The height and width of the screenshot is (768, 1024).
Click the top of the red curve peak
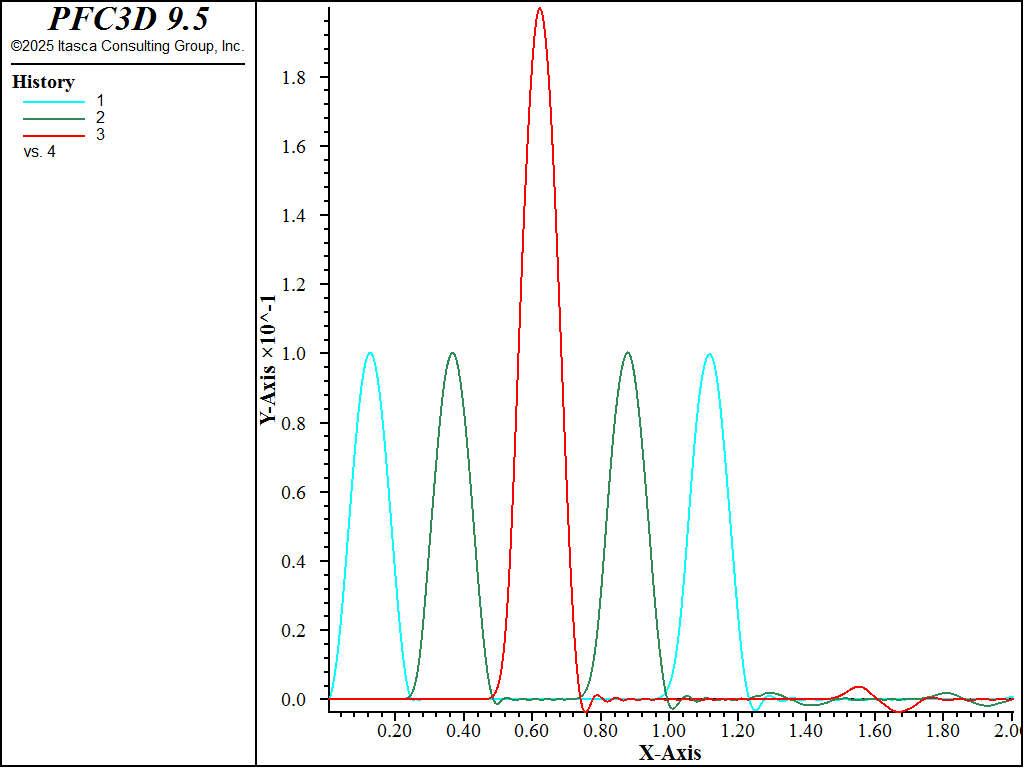click(x=539, y=8)
